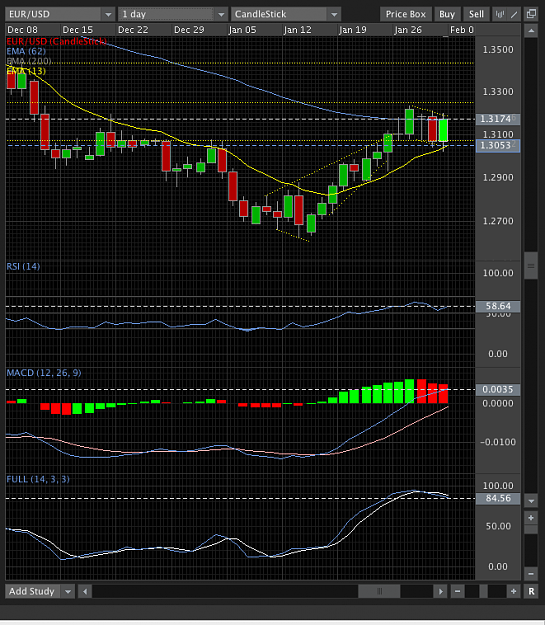Click the FULL (14, 3, 3) study label
The width and height of the screenshot is (545, 625).
point(38,479)
